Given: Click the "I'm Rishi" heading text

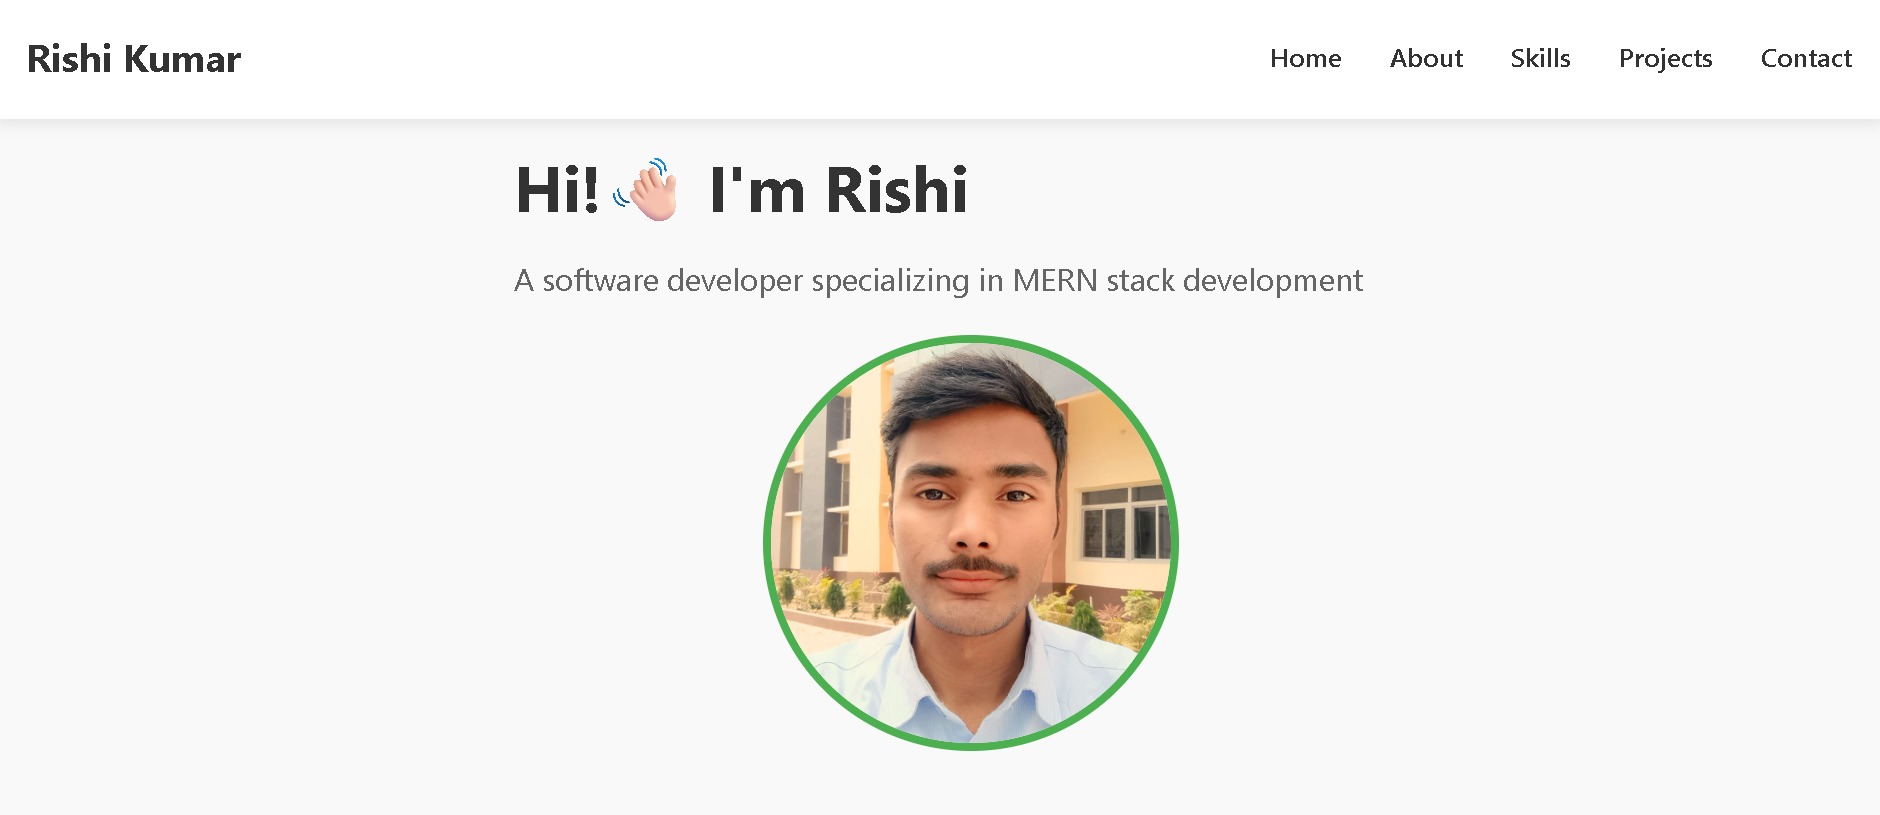Looking at the screenshot, I should (838, 190).
